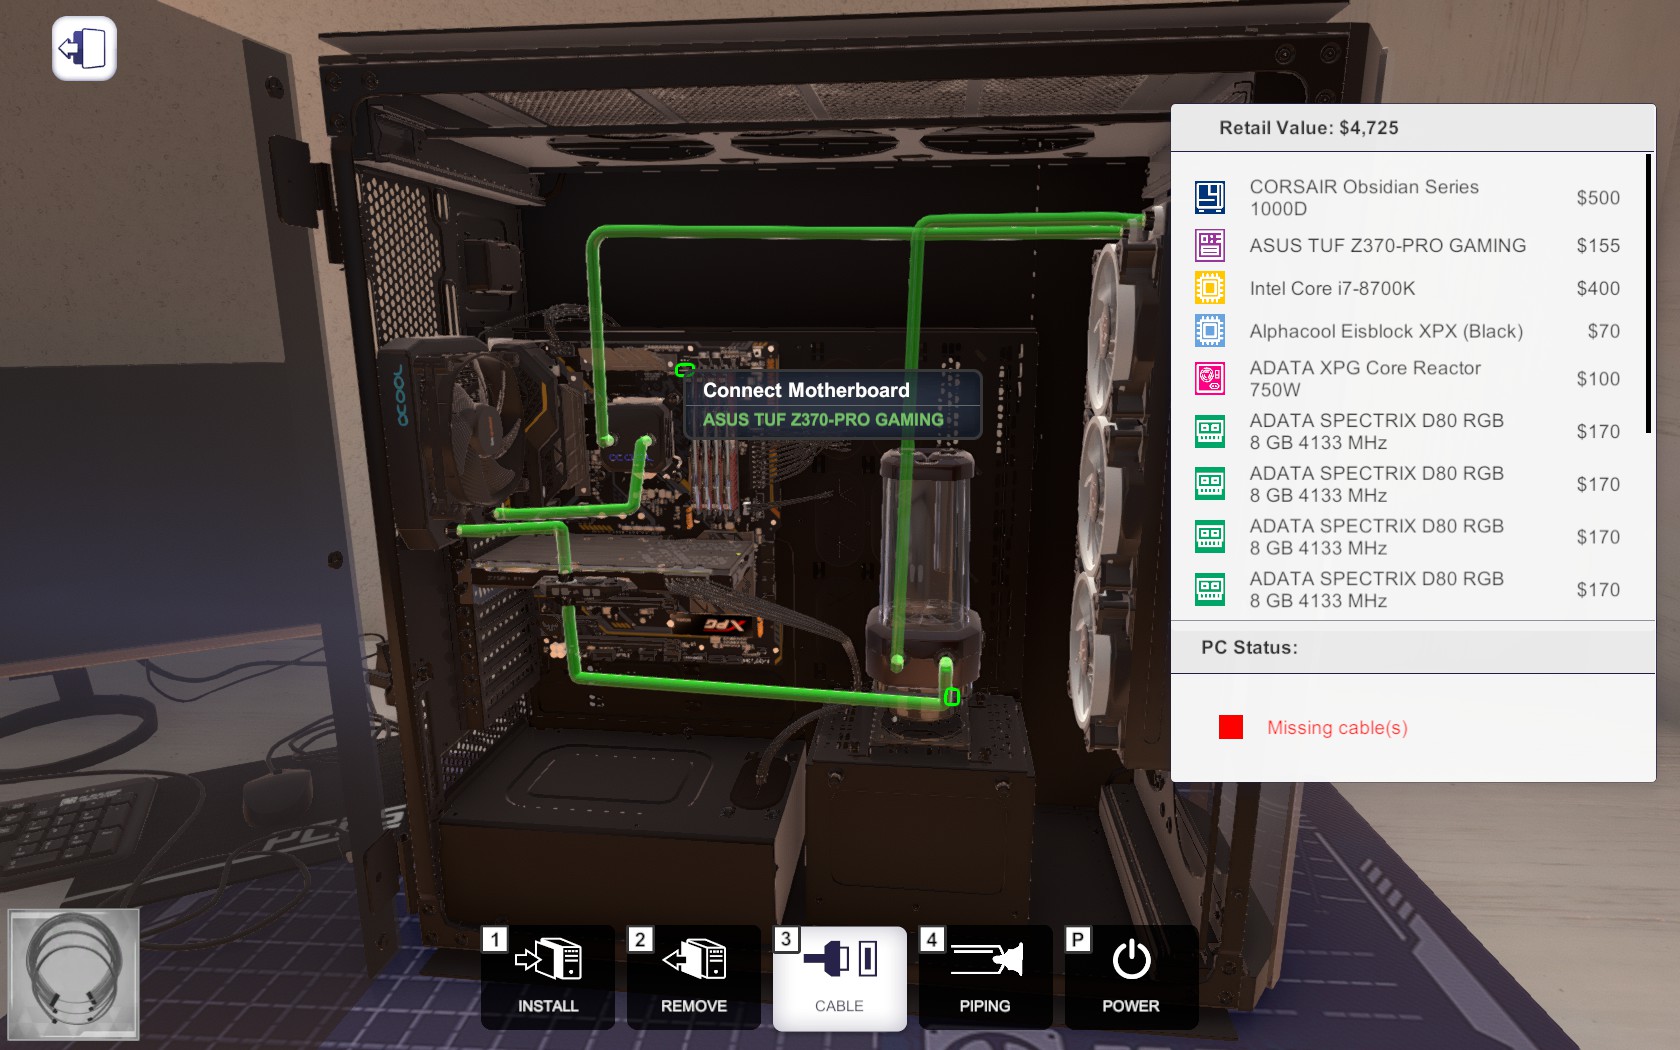Open the coiled cable thumbnail
The width and height of the screenshot is (1680, 1050).
73,974
